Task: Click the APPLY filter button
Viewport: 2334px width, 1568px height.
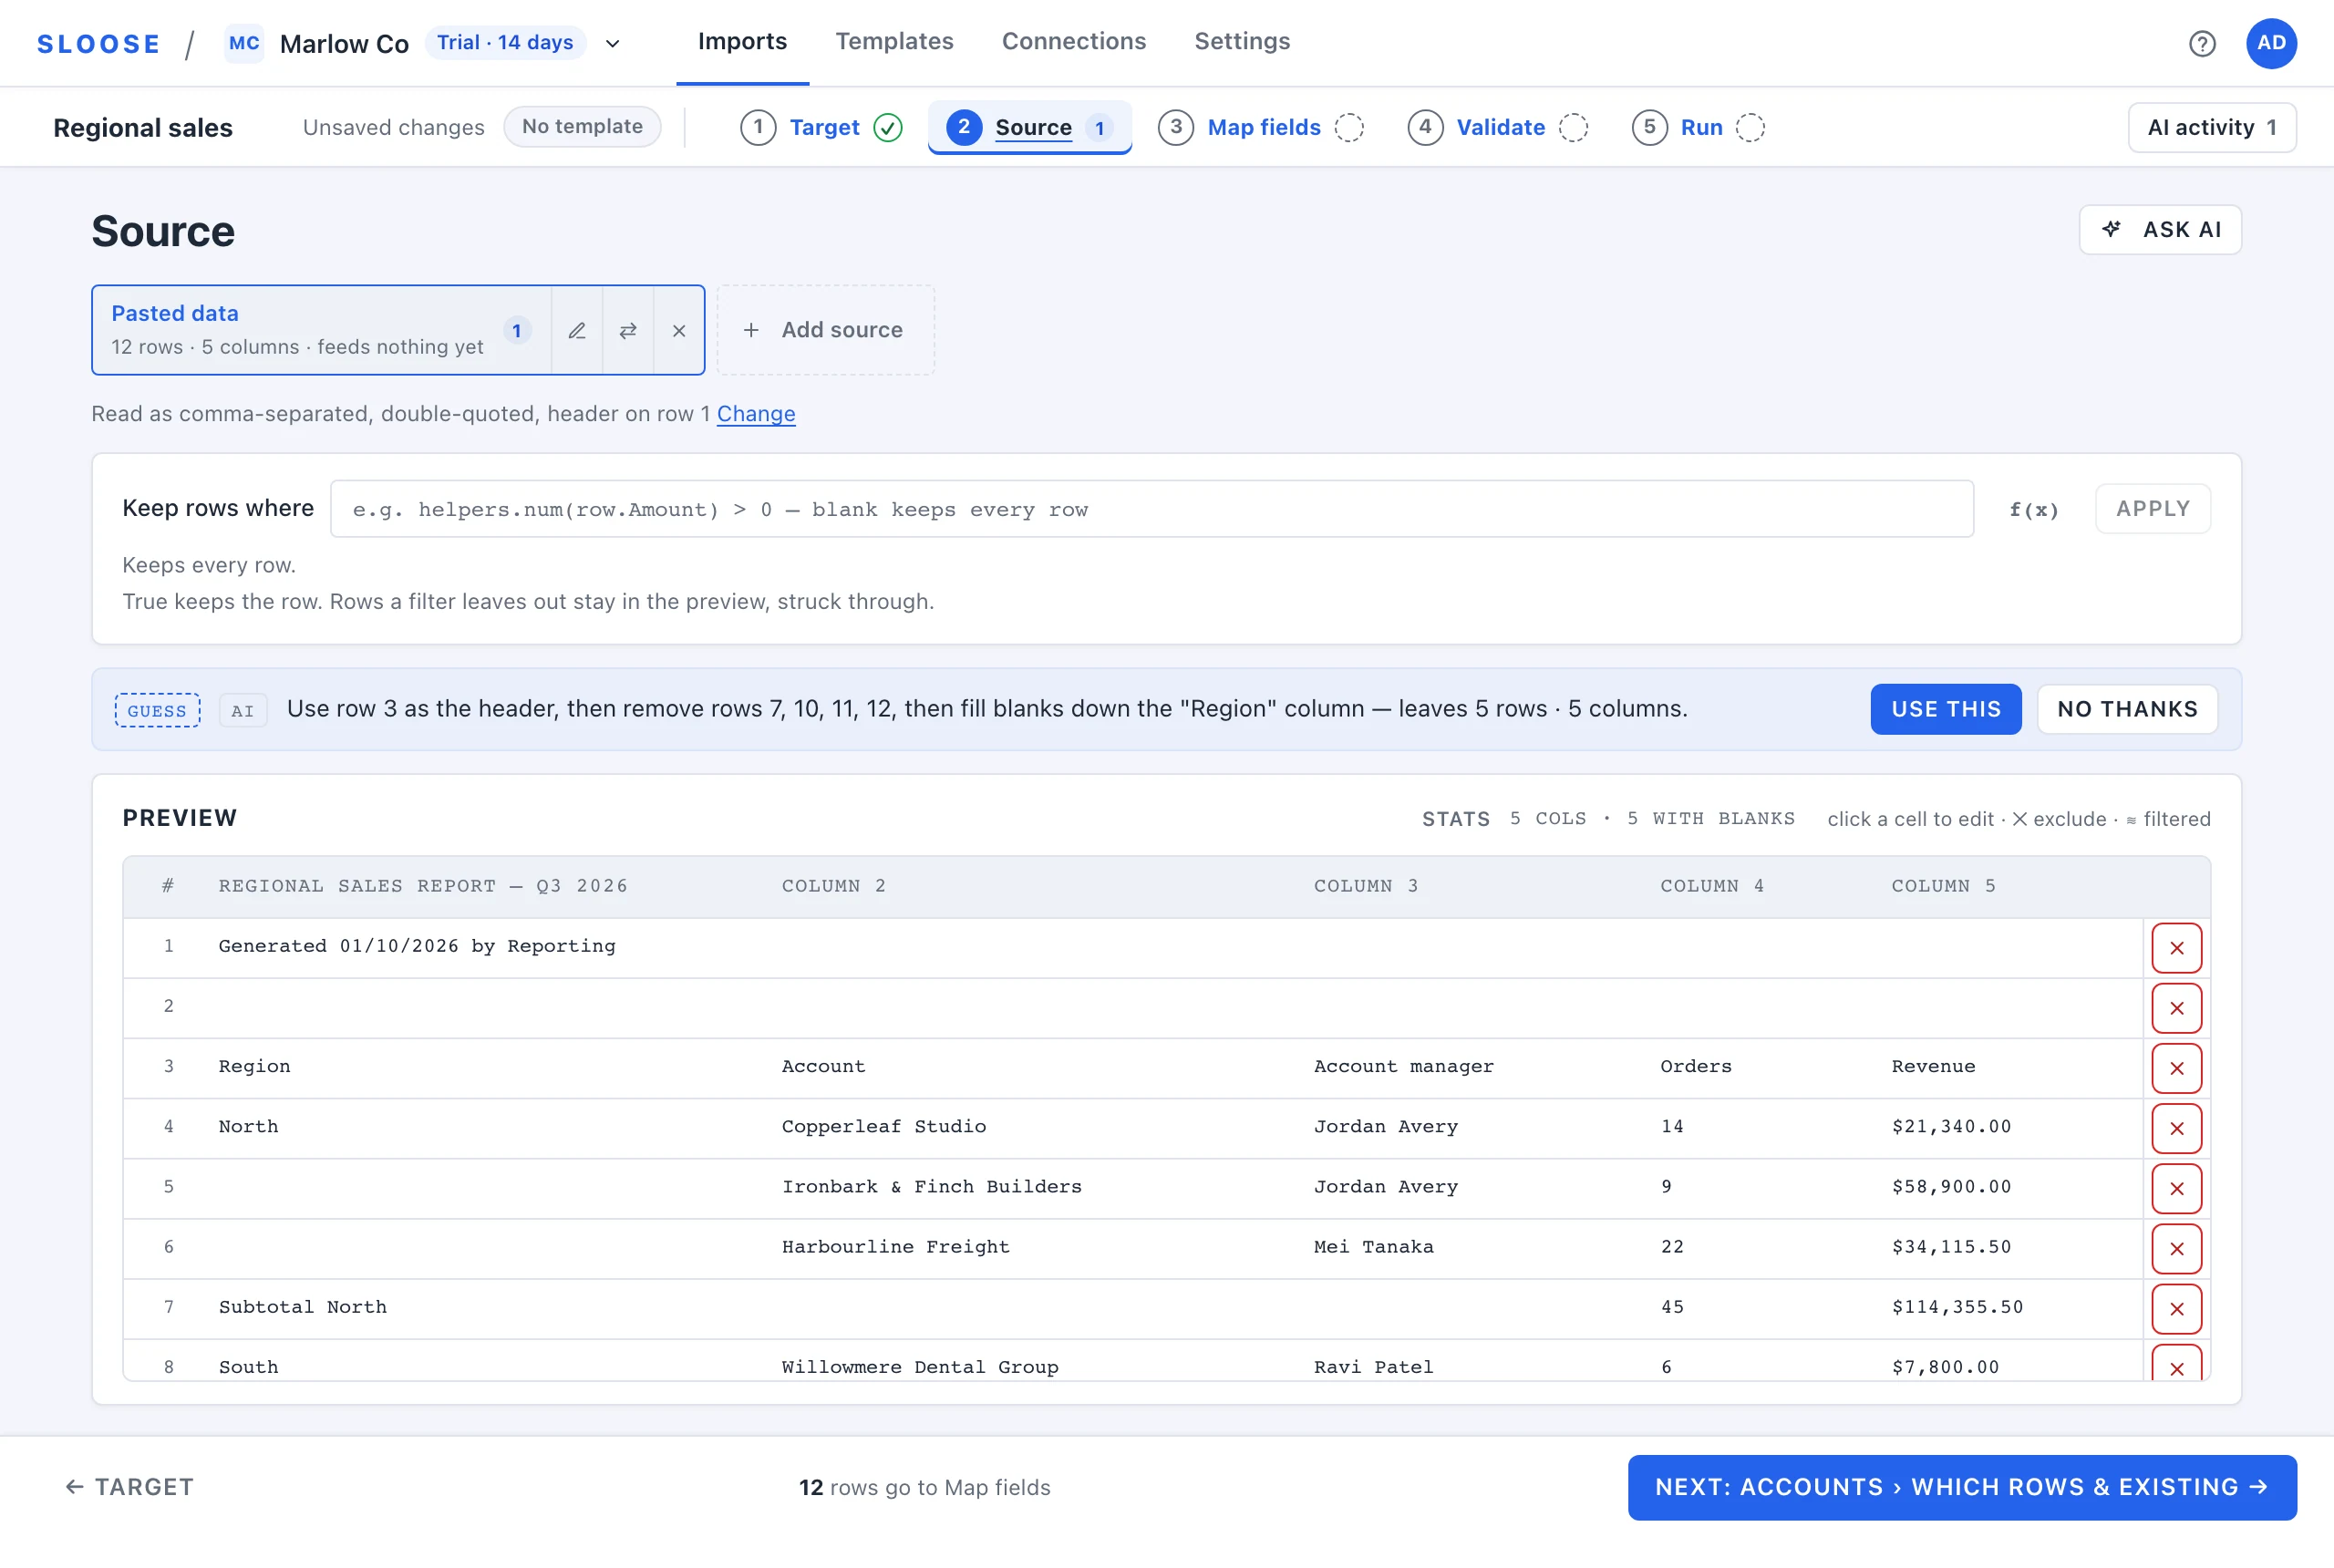Action: click(2152, 509)
